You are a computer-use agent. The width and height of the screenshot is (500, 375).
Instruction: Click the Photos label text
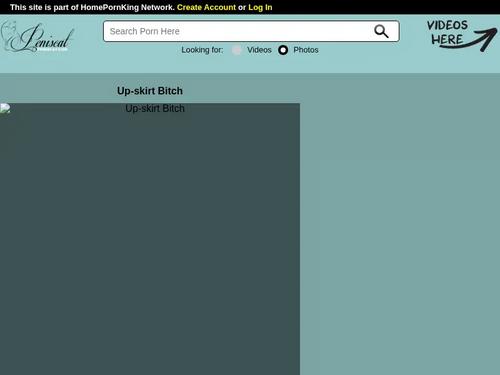(x=306, y=50)
